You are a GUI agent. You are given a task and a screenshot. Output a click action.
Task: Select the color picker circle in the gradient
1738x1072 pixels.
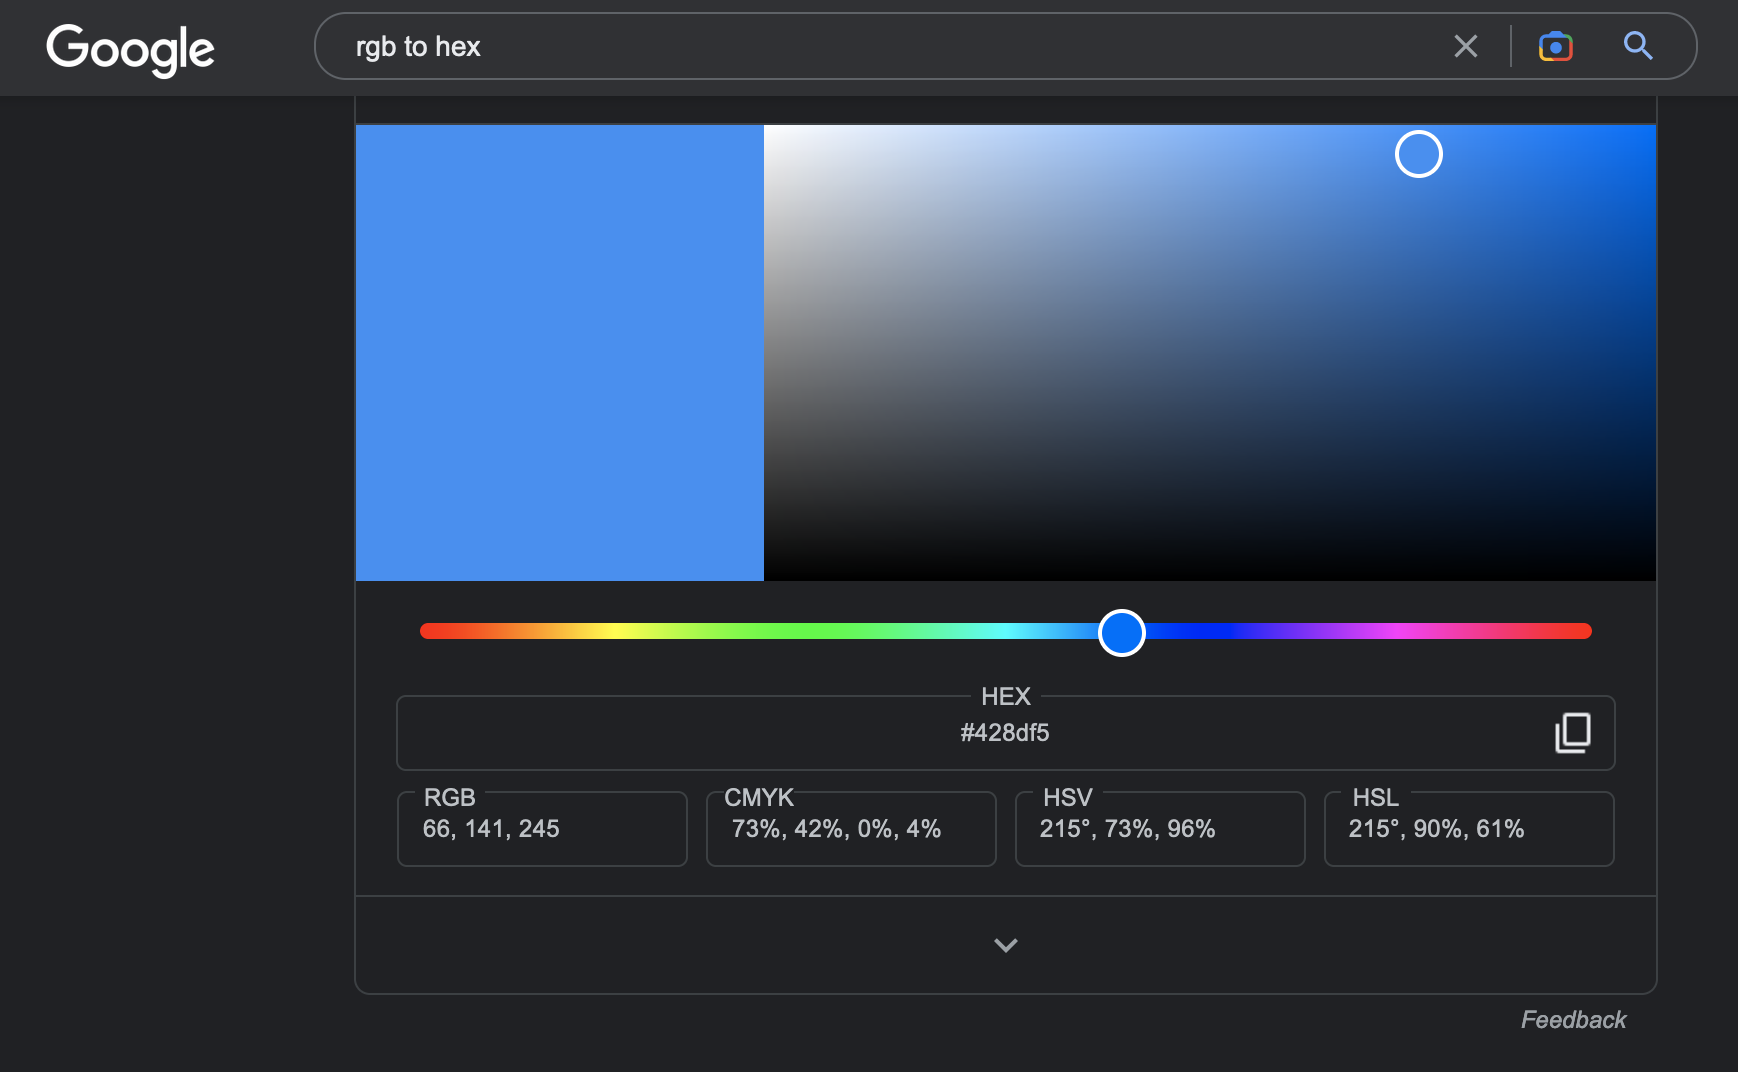click(x=1419, y=154)
